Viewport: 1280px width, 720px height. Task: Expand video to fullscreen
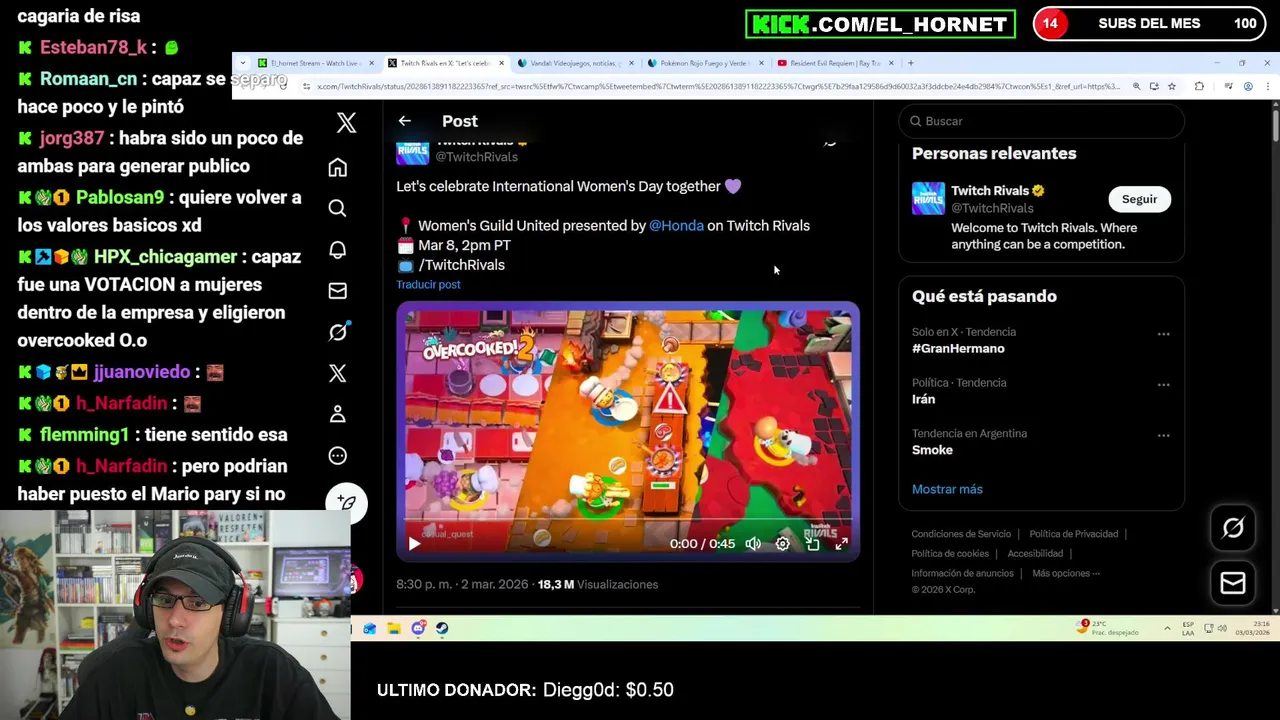[x=841, y=544]
